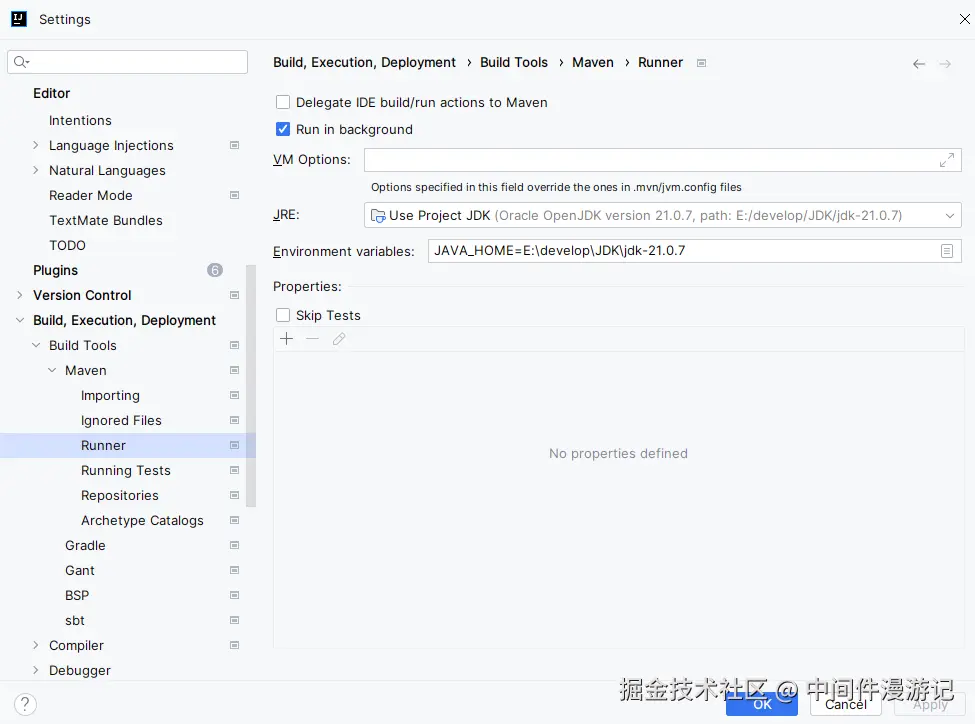
Task: Select Gant under Build Tools
Action: tap(80, 570)
